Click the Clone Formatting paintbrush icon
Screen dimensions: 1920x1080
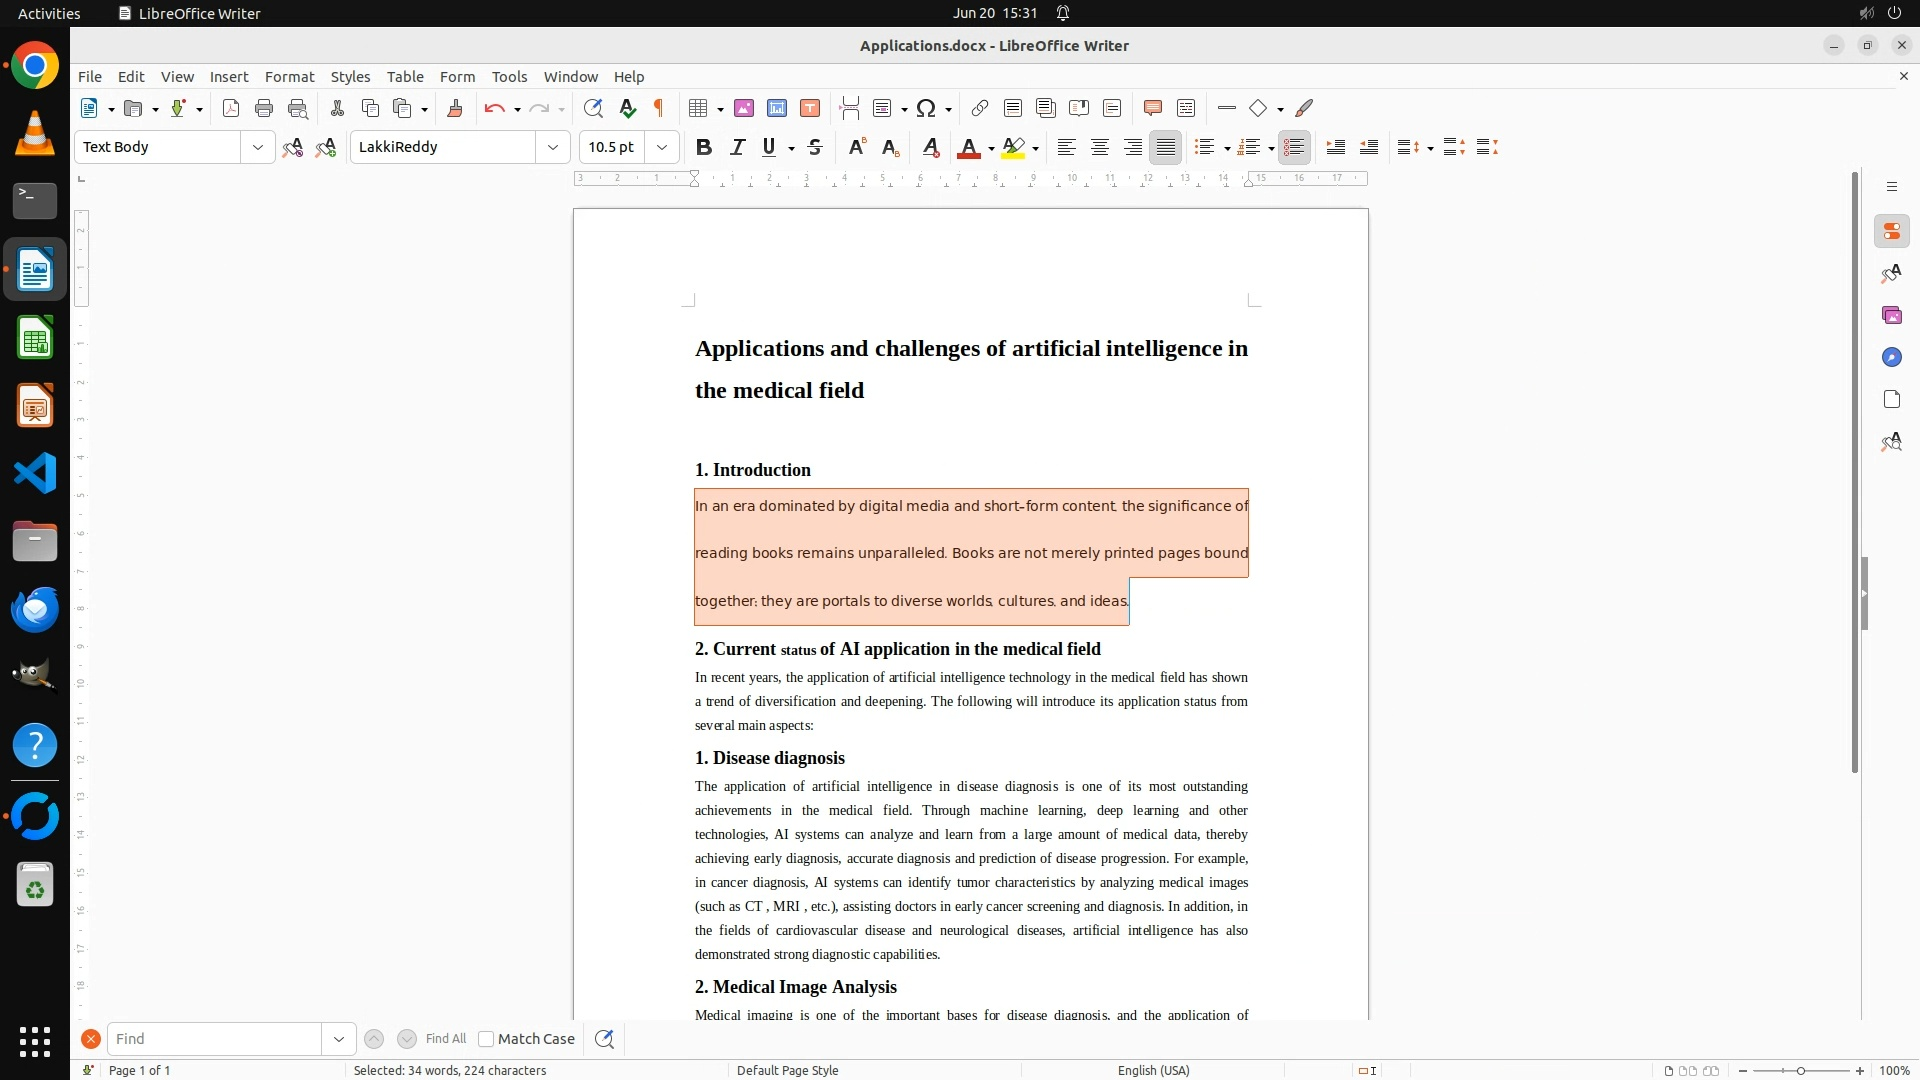454,108
